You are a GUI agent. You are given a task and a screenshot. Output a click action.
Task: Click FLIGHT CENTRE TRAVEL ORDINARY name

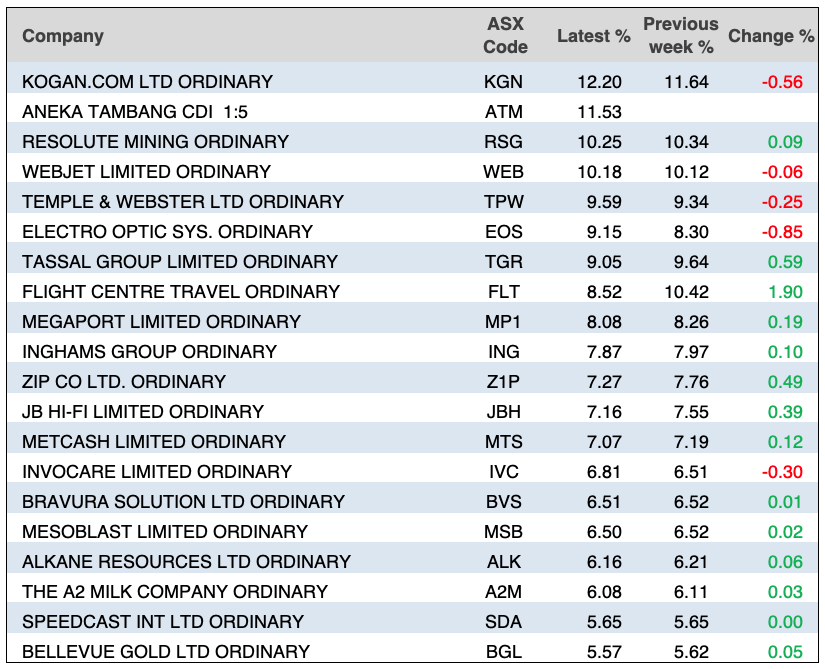click(181, 292)
